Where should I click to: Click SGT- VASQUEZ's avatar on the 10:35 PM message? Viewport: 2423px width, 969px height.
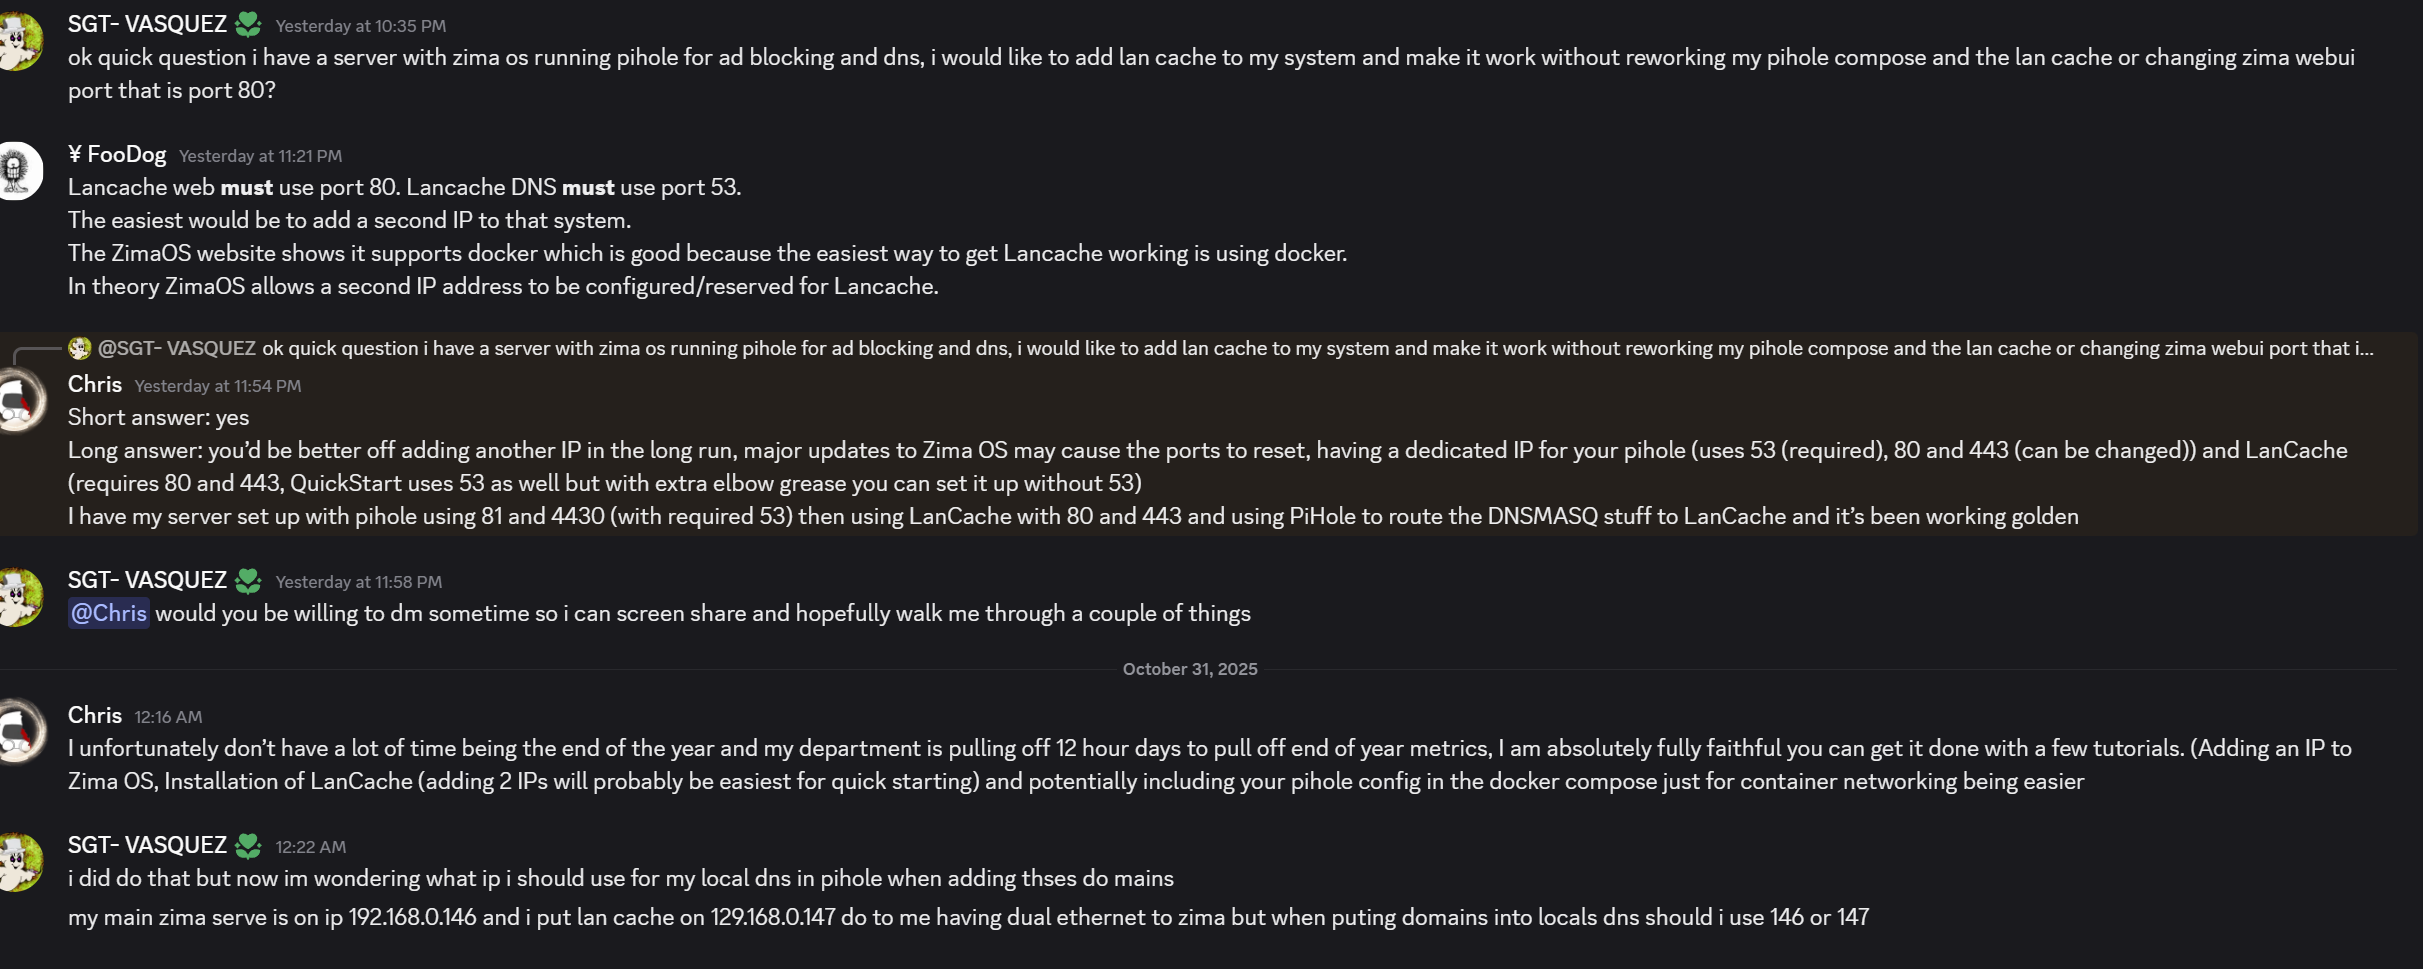pyautogui.click(x=18, y=41)
